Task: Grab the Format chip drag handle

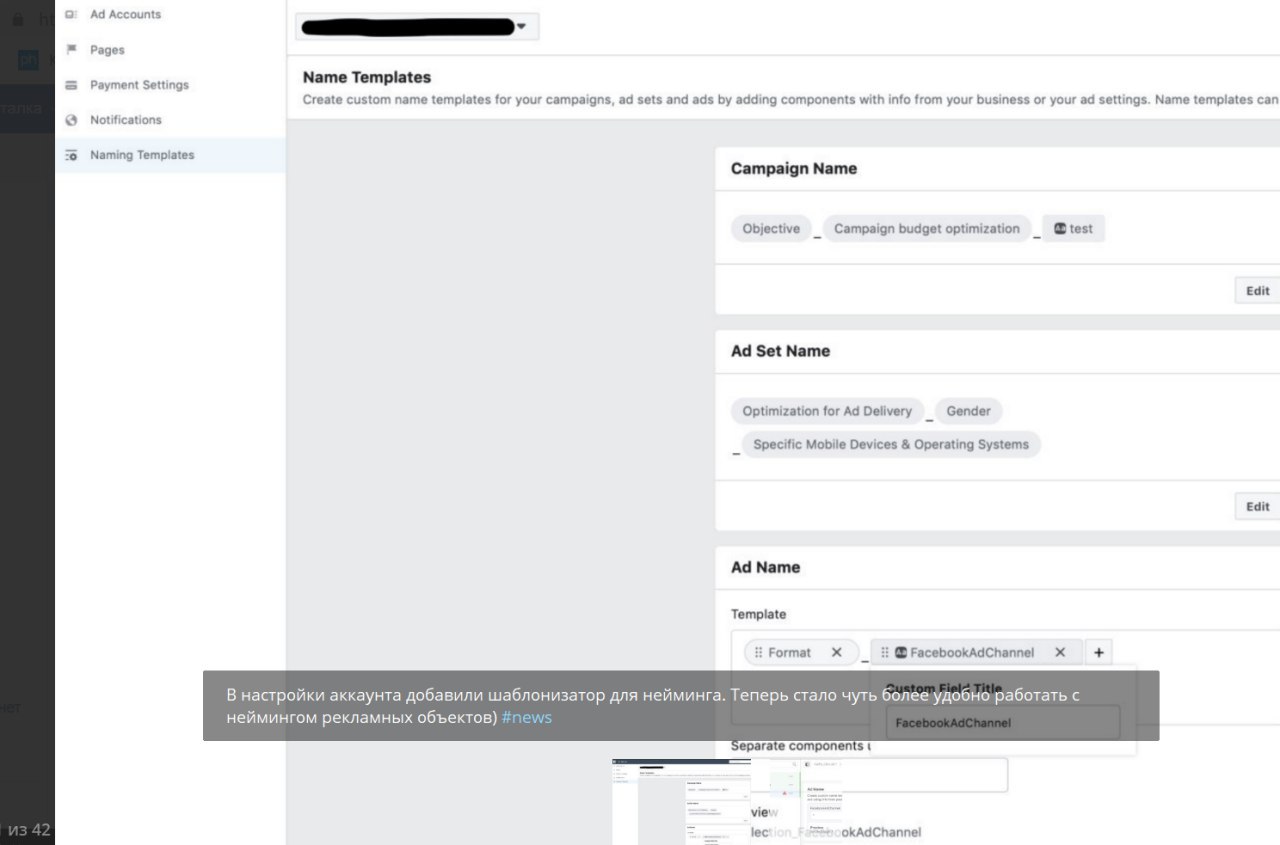Action: coord(759,652)
